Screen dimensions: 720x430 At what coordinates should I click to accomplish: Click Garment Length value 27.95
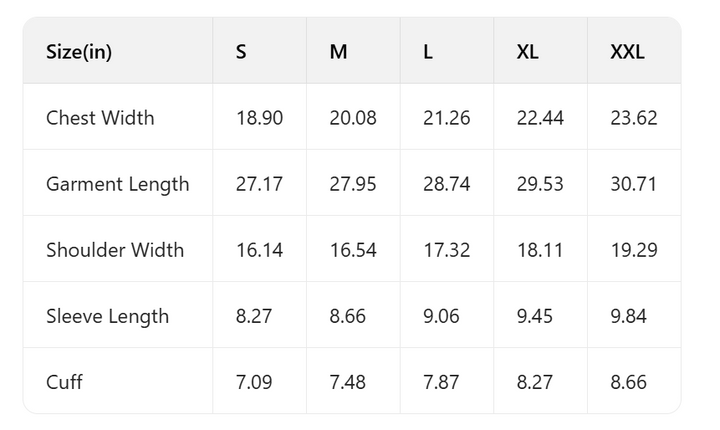point(353,184)
